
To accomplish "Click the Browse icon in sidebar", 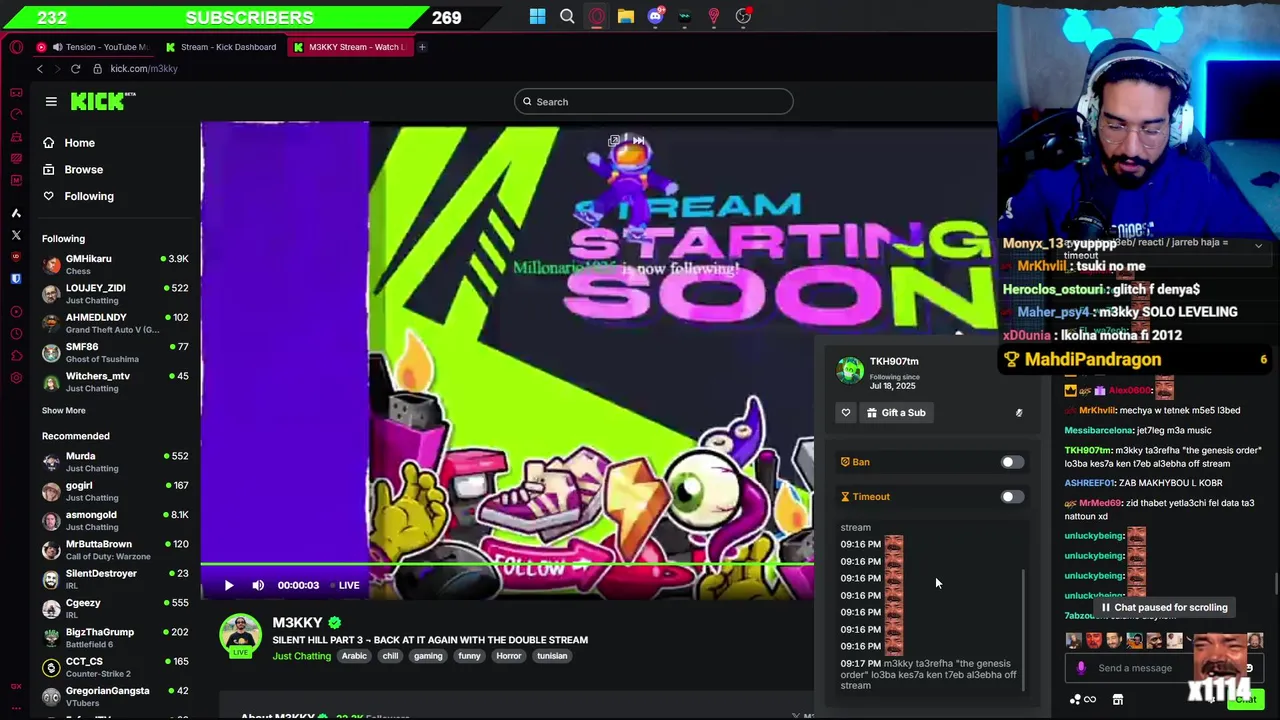I will pyautogui.click(x=48, y=170).
